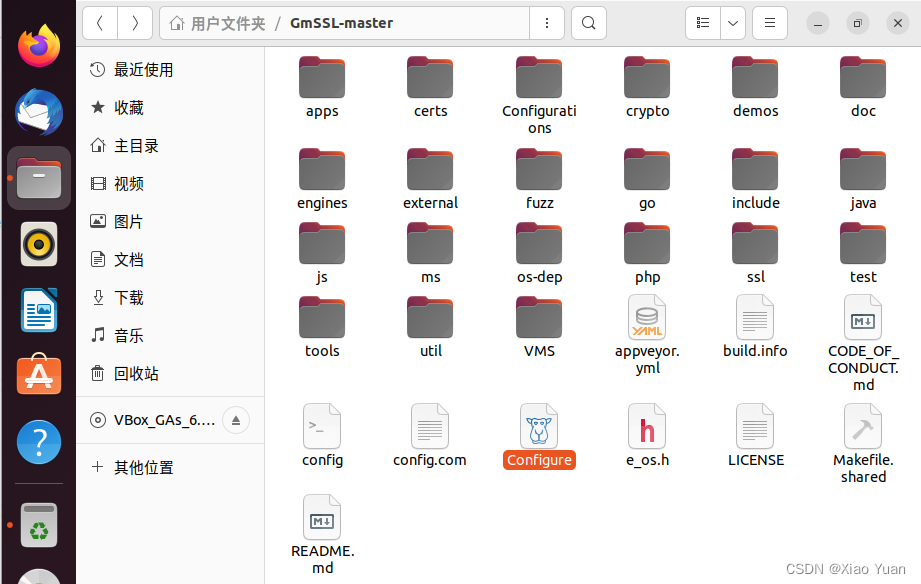Go to 主目录 in the sidebar
The width and height of the screenshot is (921, 584).
pyautogui.click(x=170, y=146)
